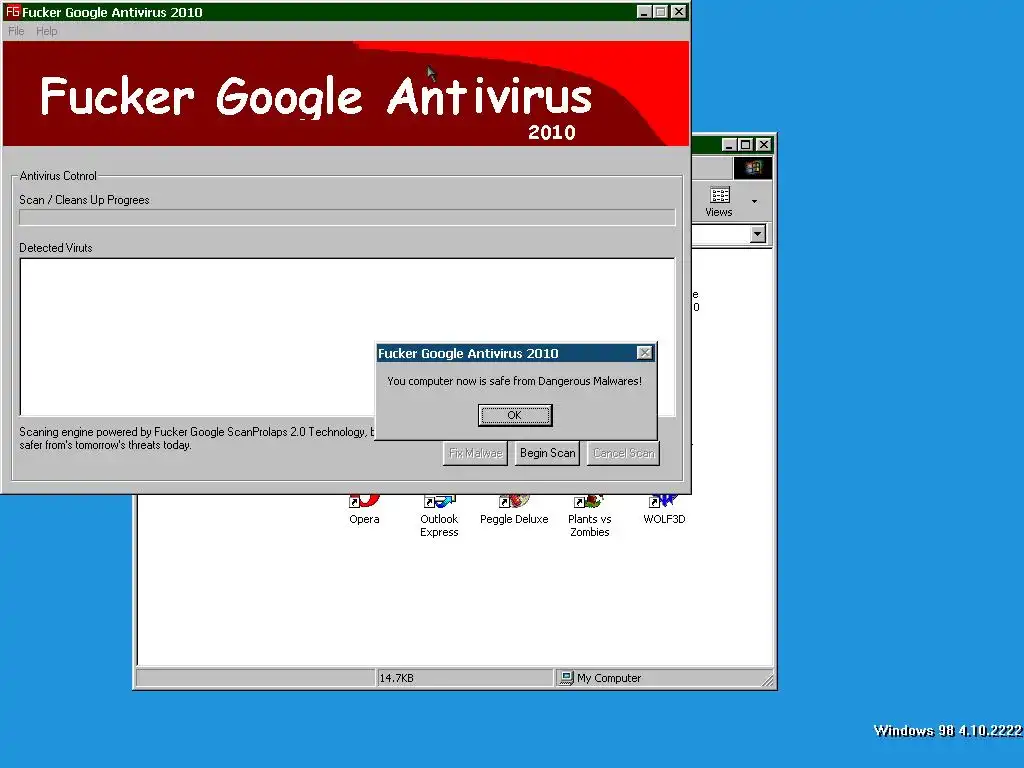The image size is (1024, 768).
Task: Close the safe-from-malwares message dialog
Action: 645,353
